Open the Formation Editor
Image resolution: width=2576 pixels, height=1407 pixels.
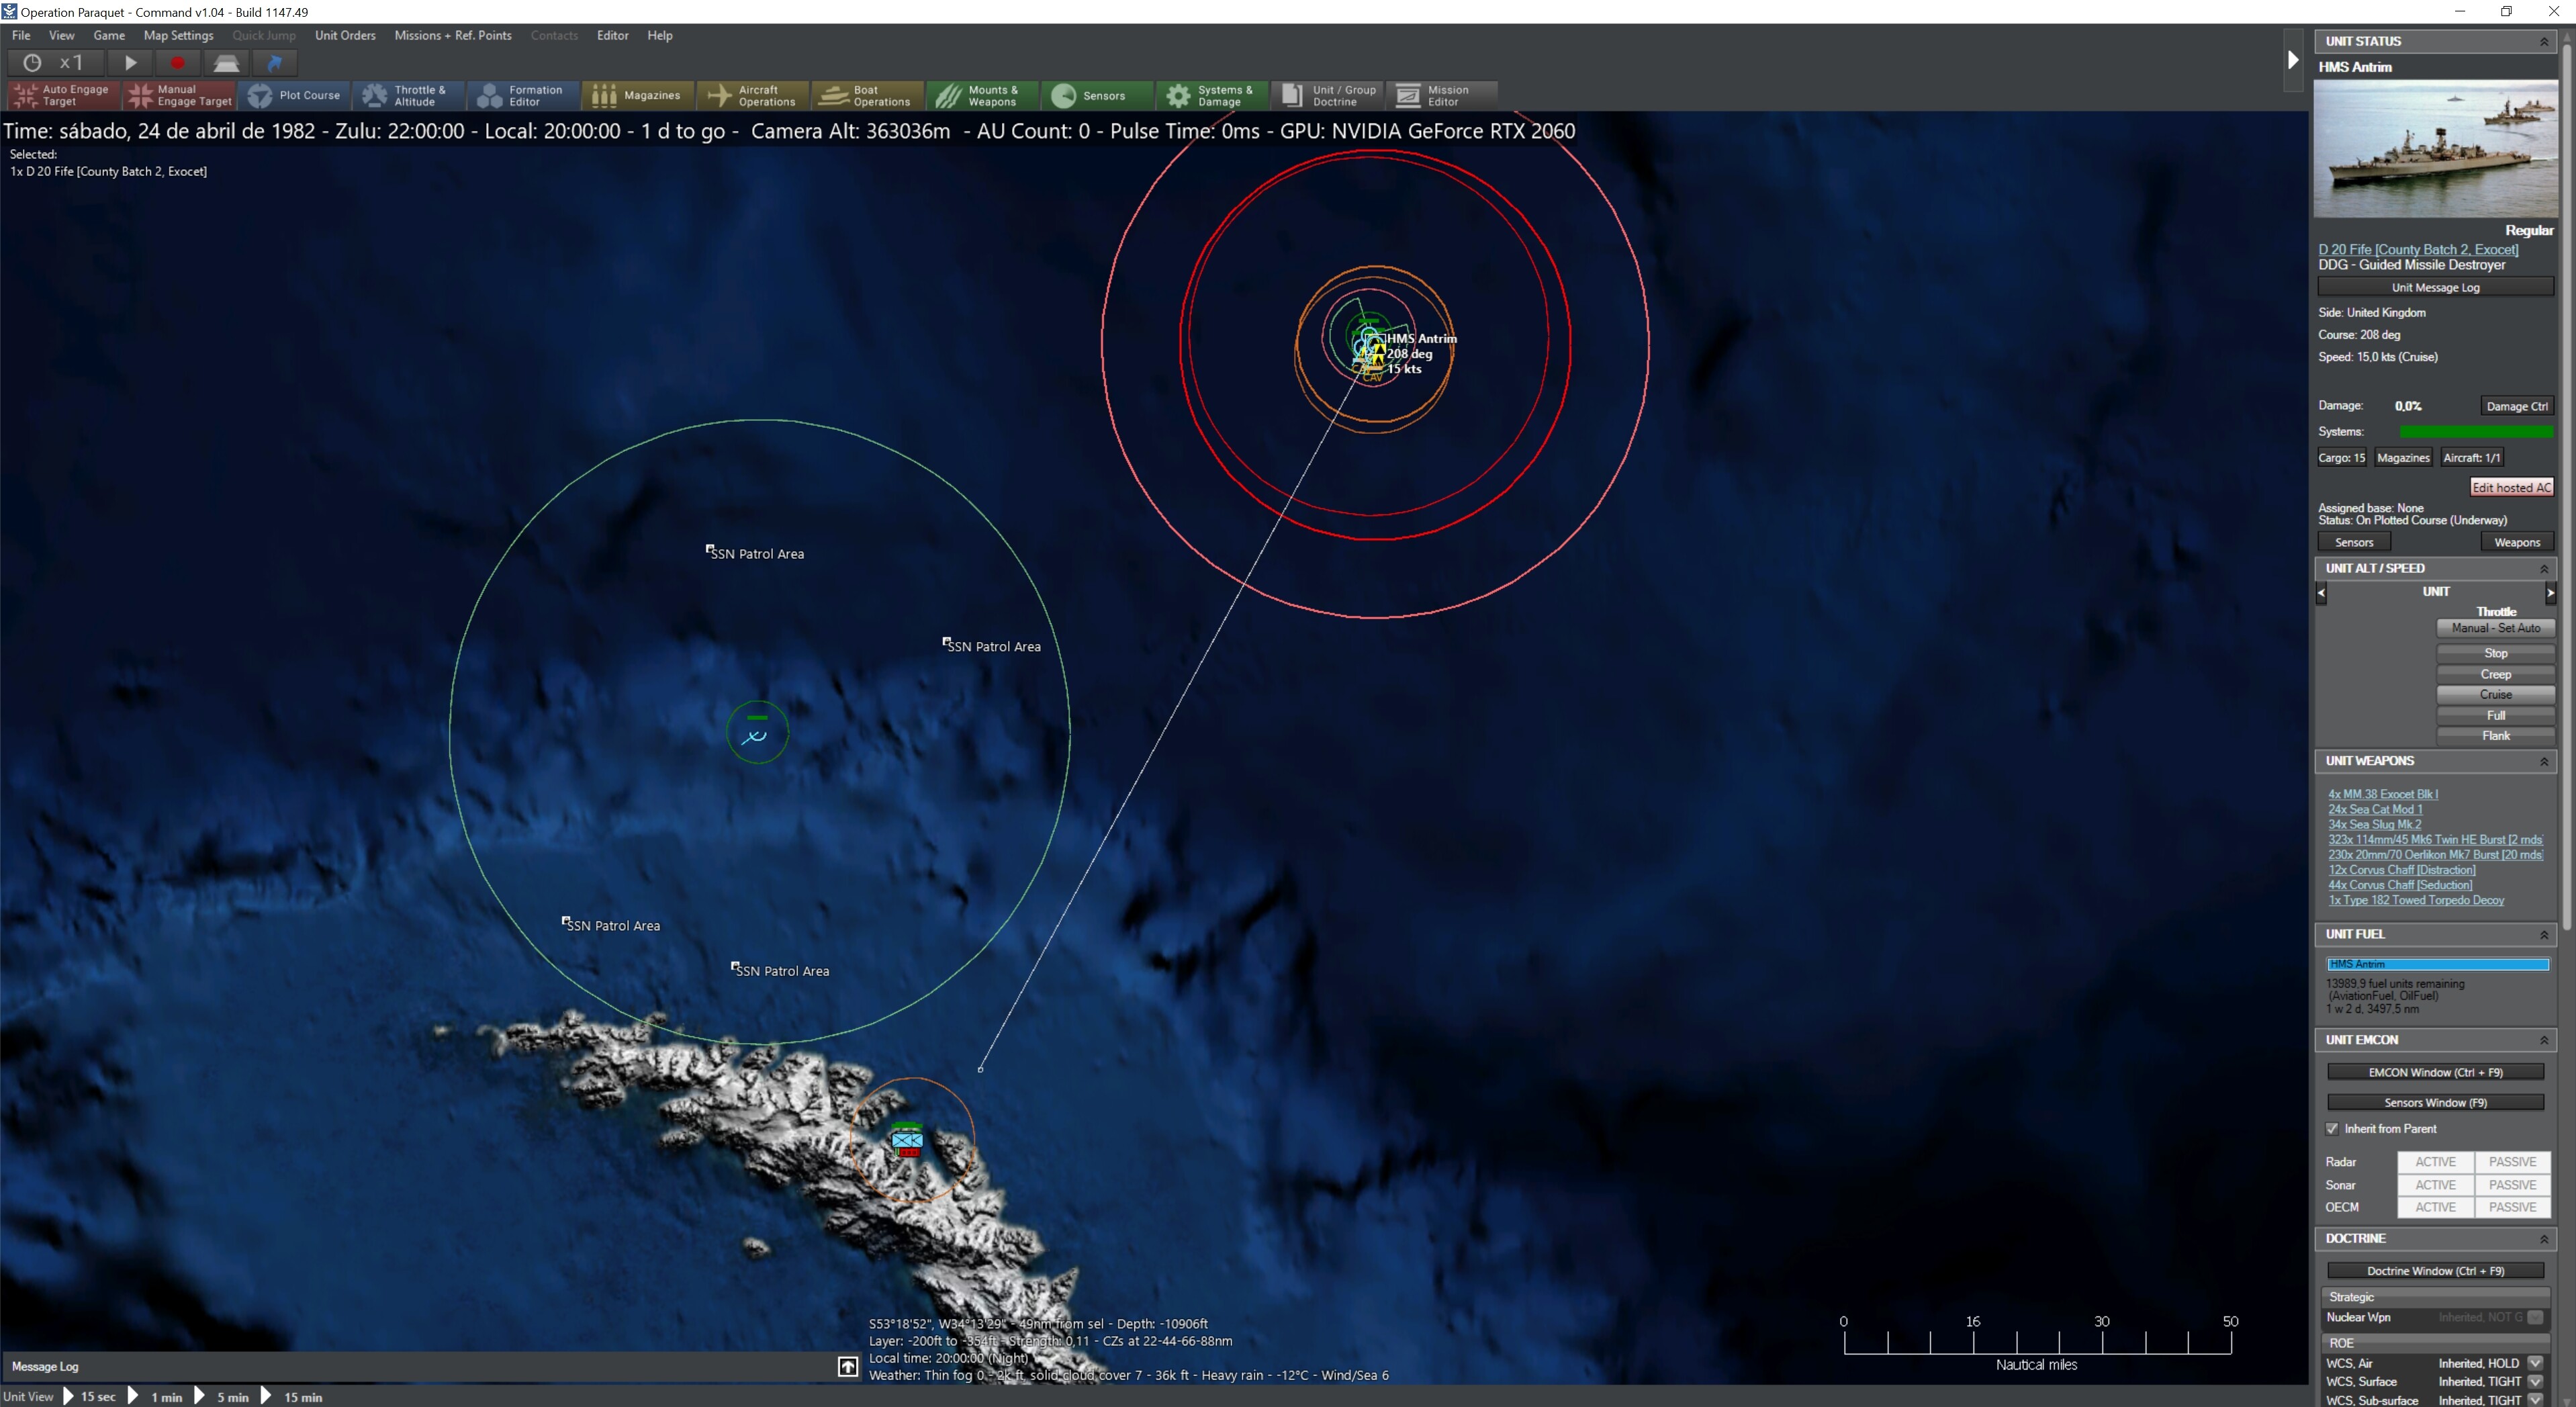[521, 95]
